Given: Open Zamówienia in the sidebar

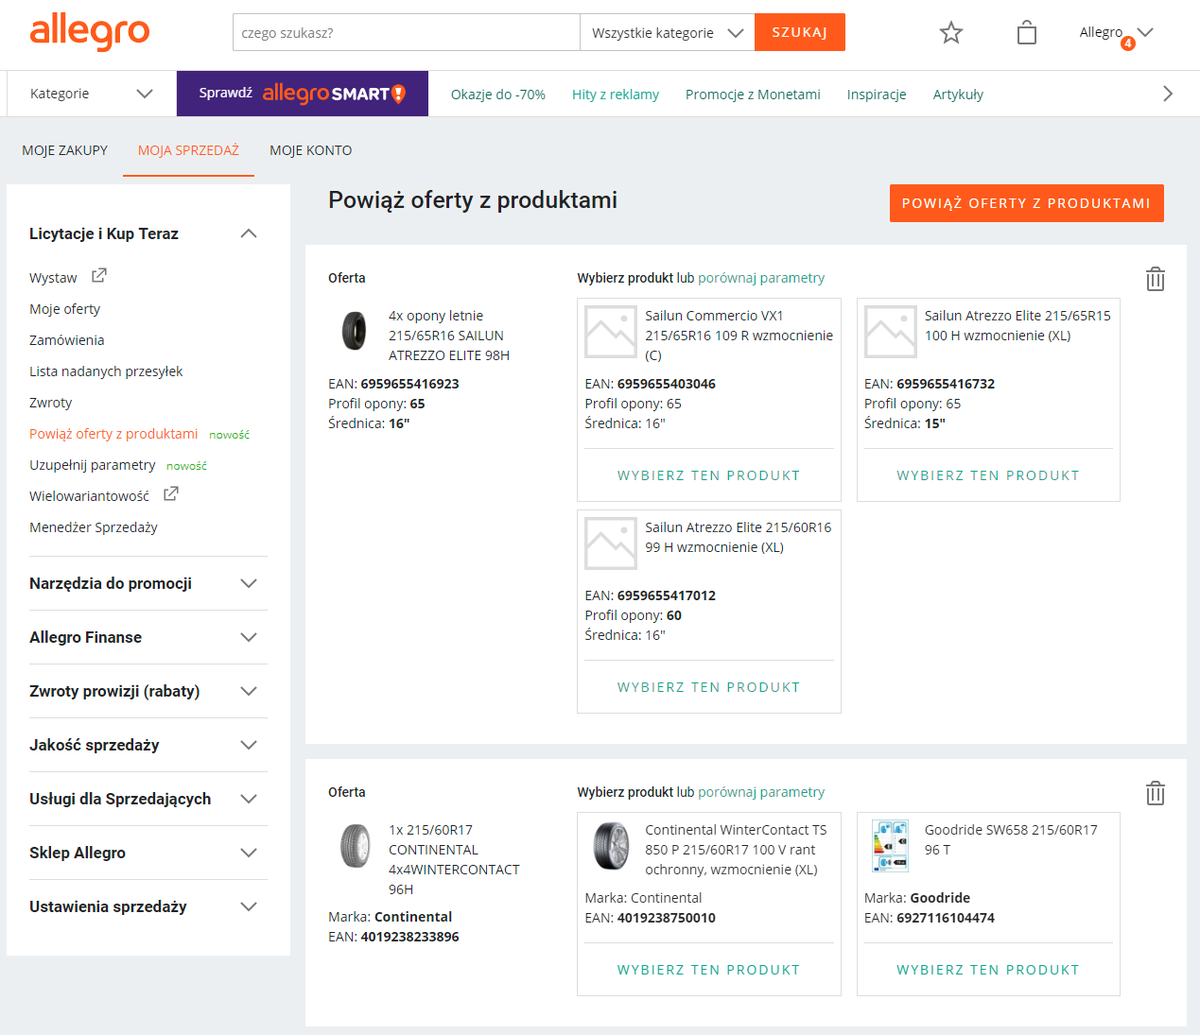Looking at the screenshot, I should [x=67, y=341].
